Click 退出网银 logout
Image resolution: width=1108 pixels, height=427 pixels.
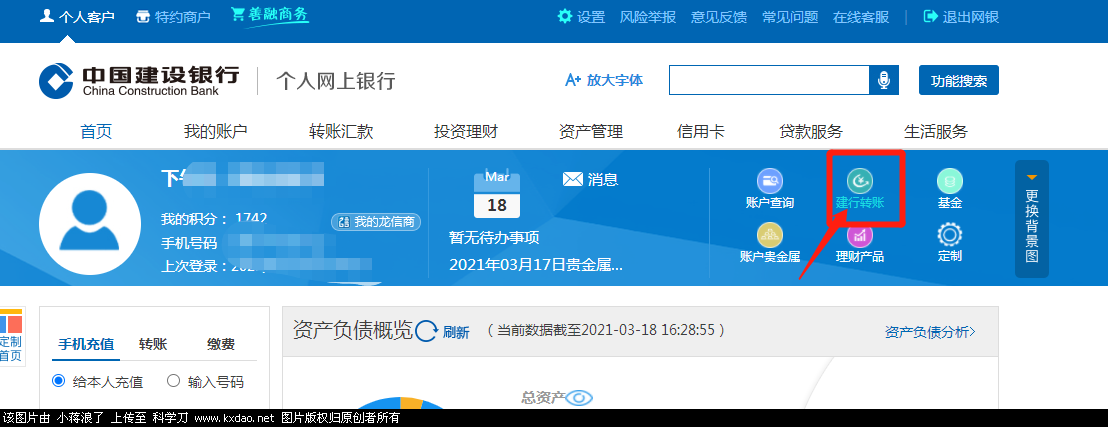click(961, 17)
